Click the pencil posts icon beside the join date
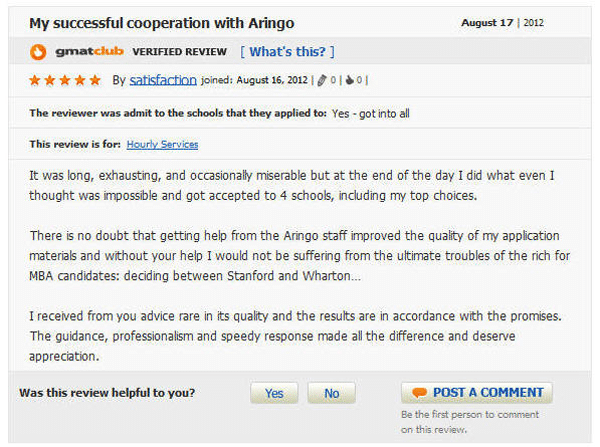The image size is (600, 447). (x=322, y=80)
